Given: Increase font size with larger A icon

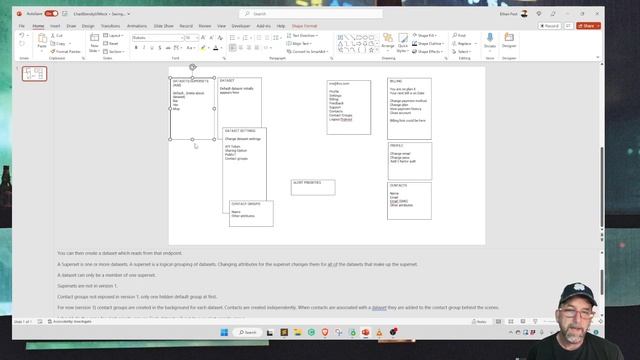Looking at the screenshot, I should pyautogui.click(x=203, y=38).
